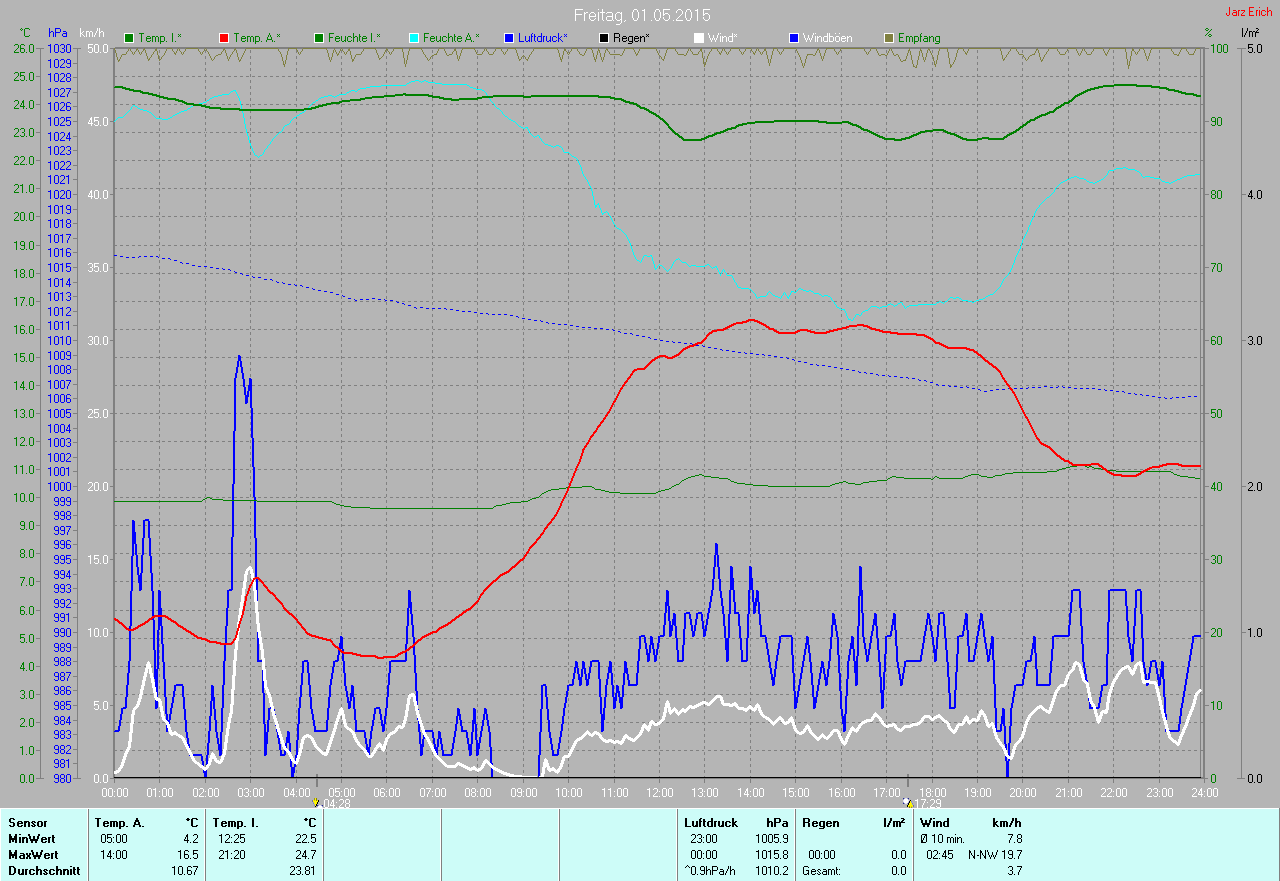Click the blue Luftdruck legend square

tap(509, 38)
